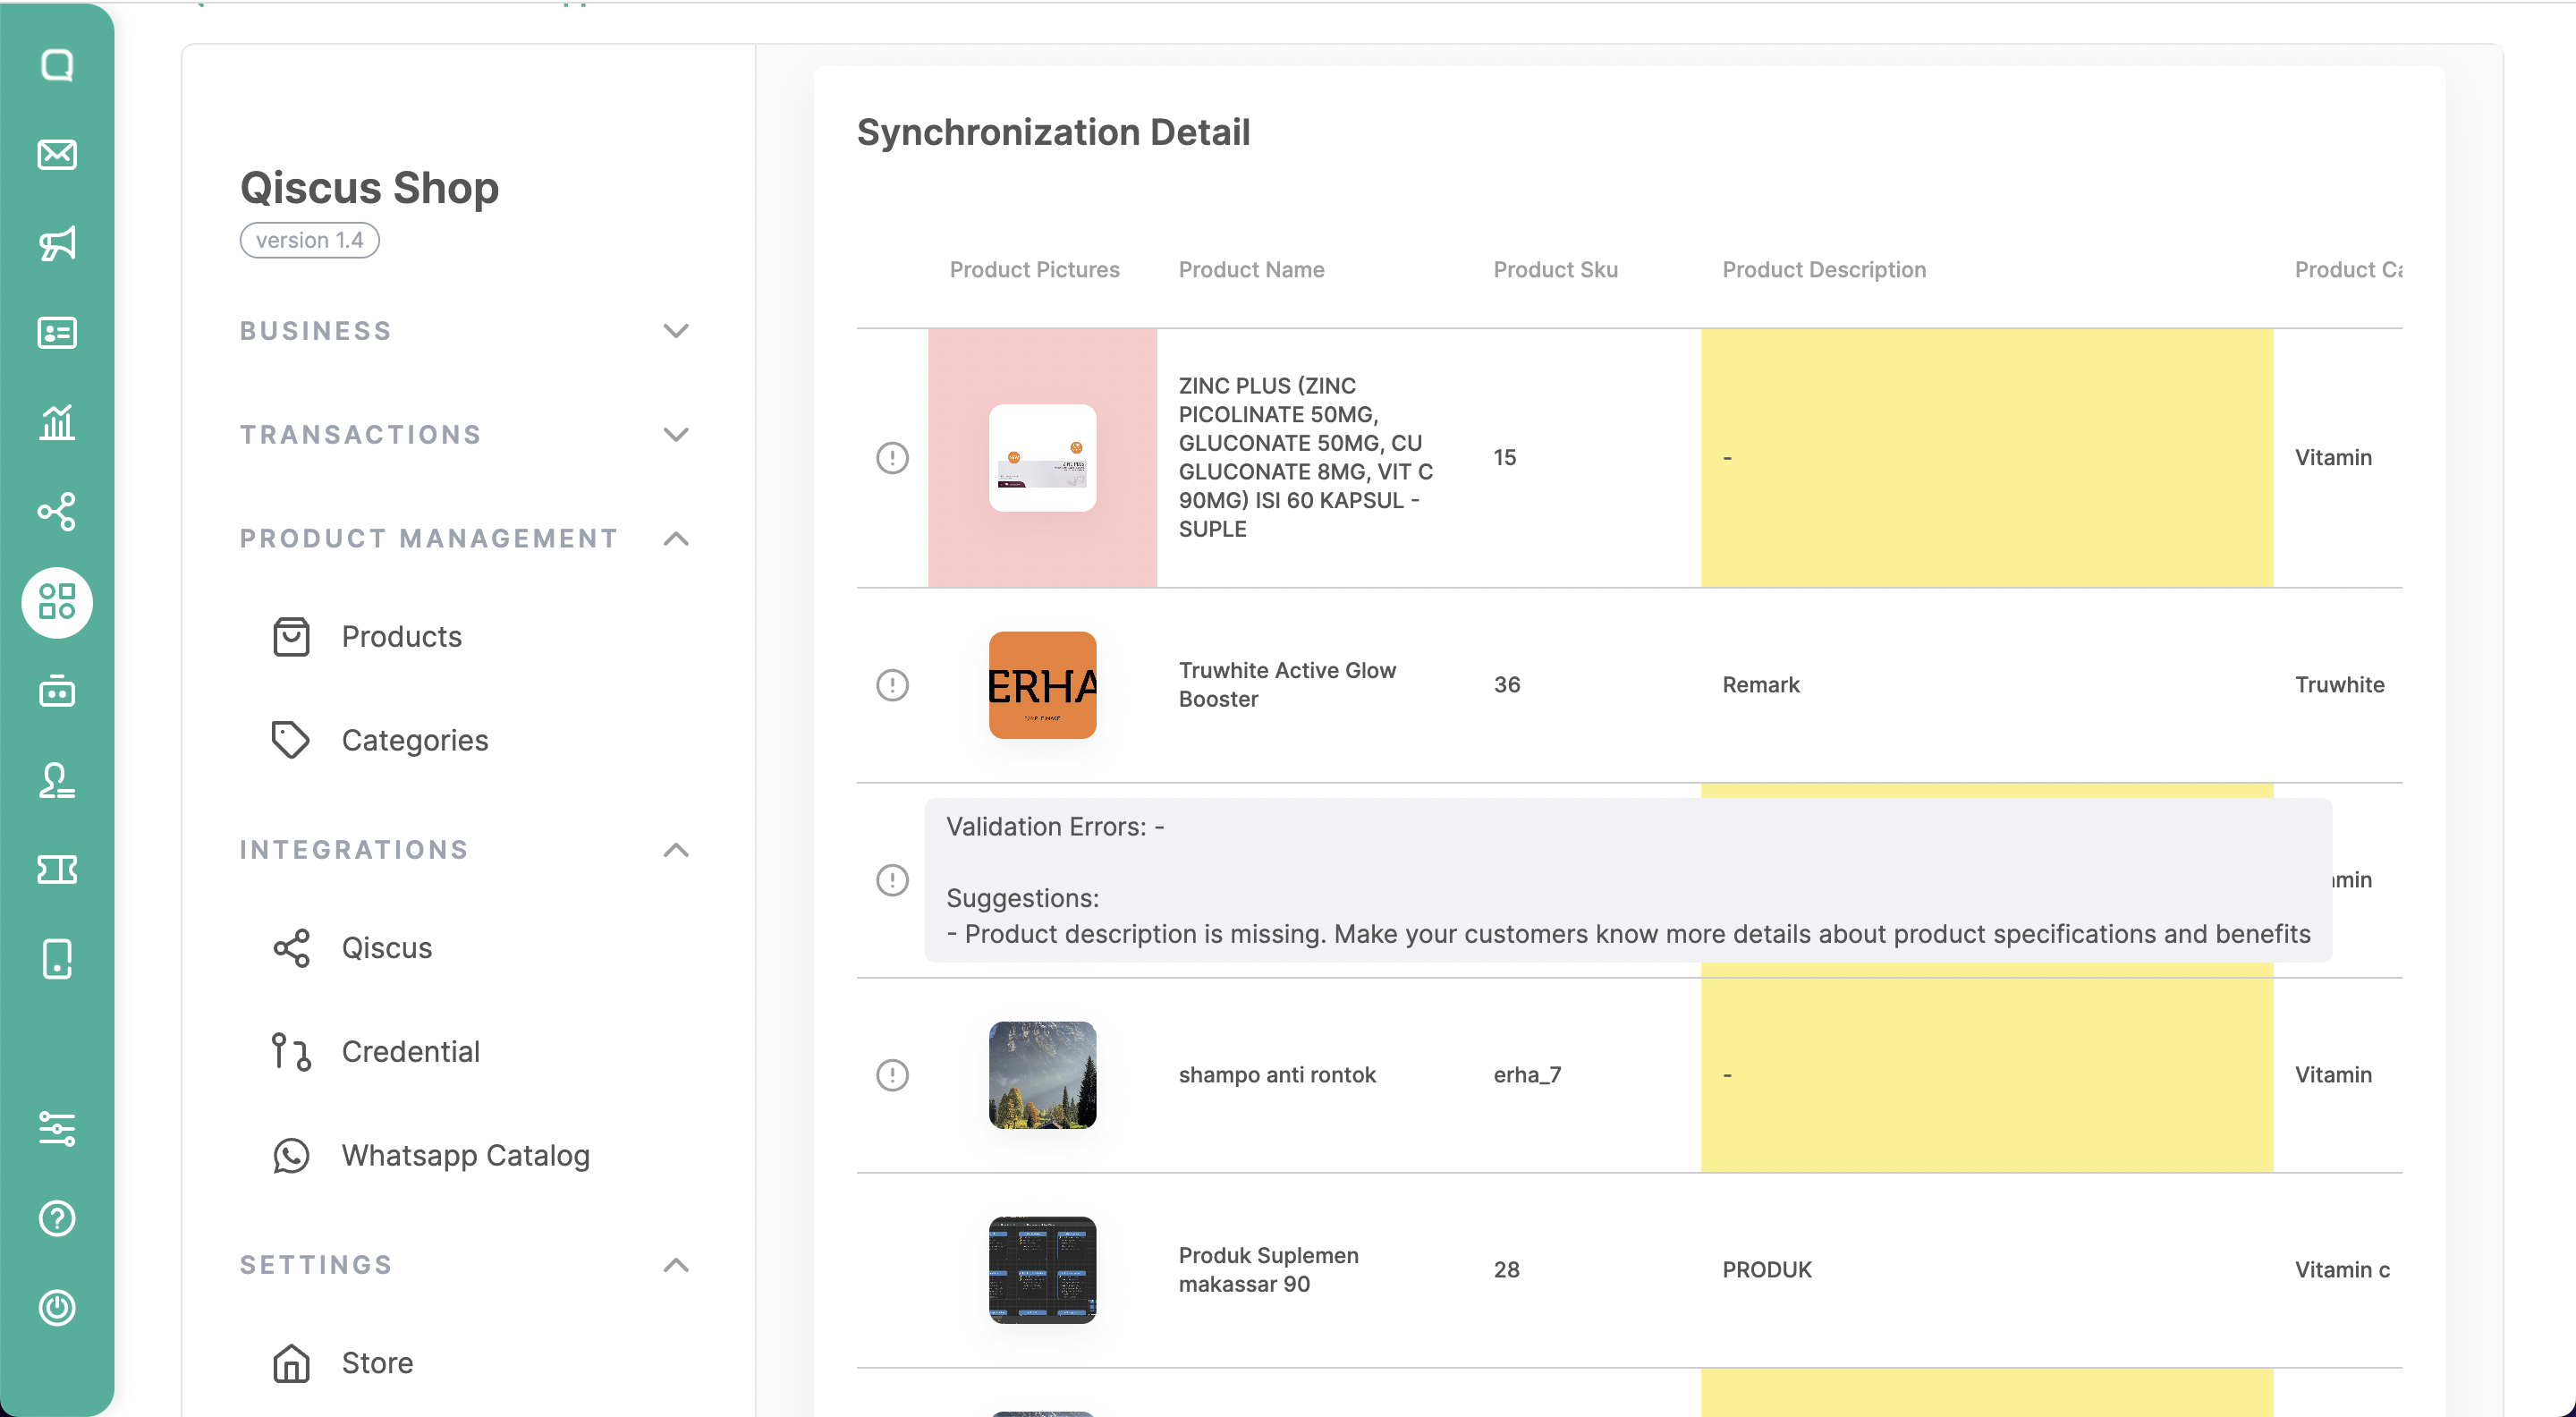
Task: Go to Categories menu item
Action: pyautogui.click(x=414, y=741)
